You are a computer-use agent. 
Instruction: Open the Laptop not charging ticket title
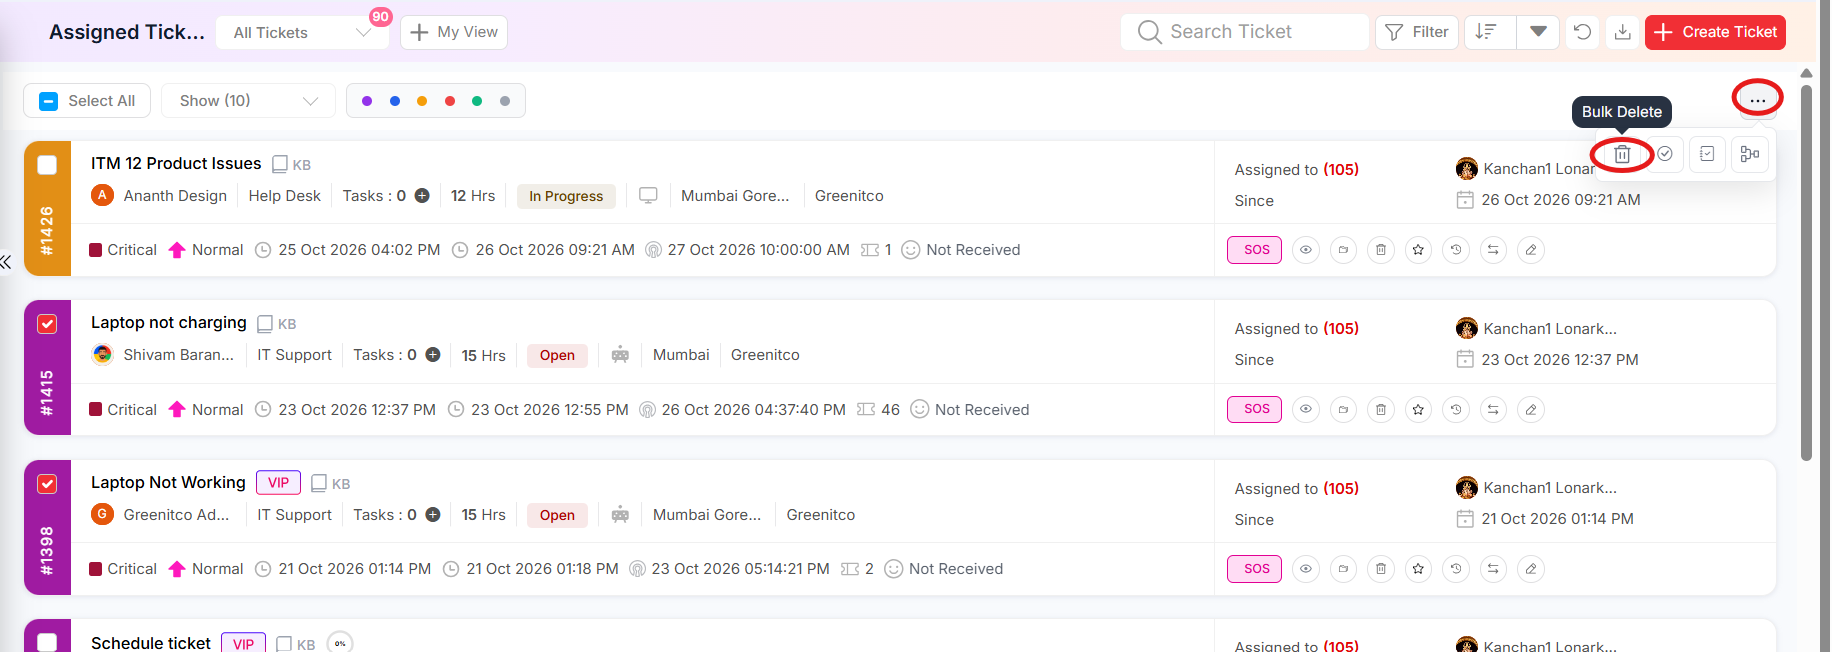pyautogui.click(x=169, y=322)
